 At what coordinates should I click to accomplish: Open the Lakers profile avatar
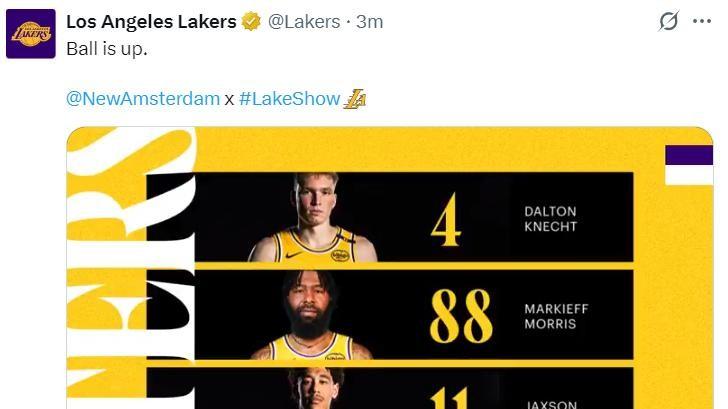31,33
